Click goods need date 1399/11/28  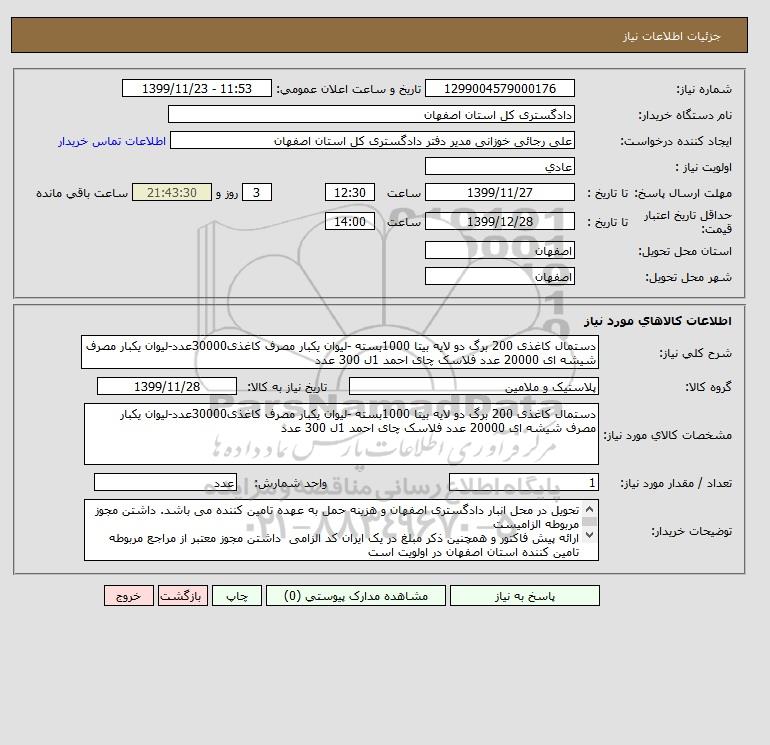click(x=167, y=386)
